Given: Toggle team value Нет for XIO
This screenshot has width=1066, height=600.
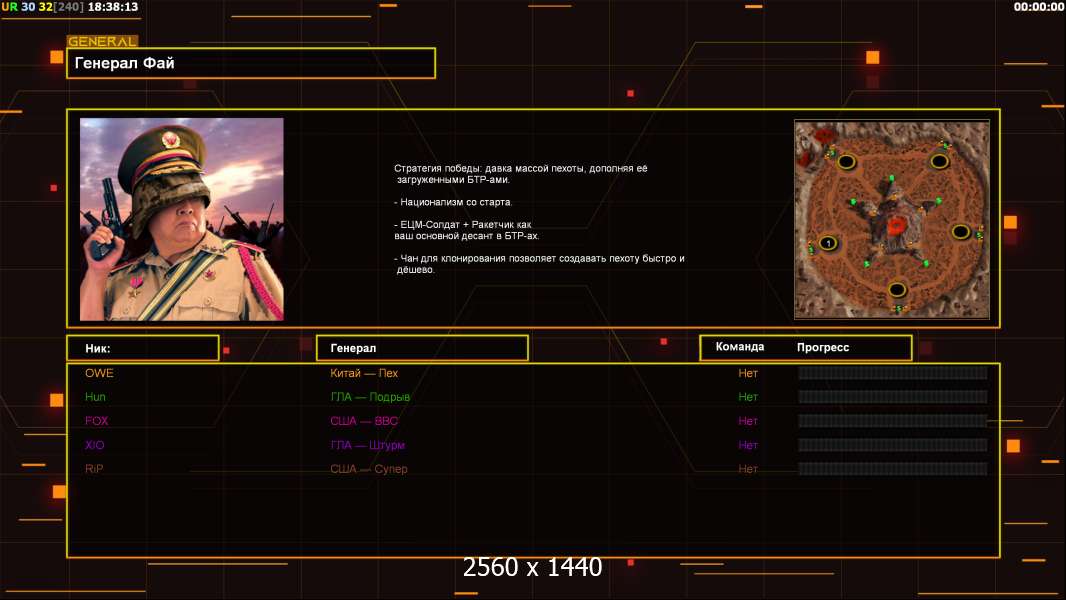Looking at the screenshot, I should coord(748,445).
